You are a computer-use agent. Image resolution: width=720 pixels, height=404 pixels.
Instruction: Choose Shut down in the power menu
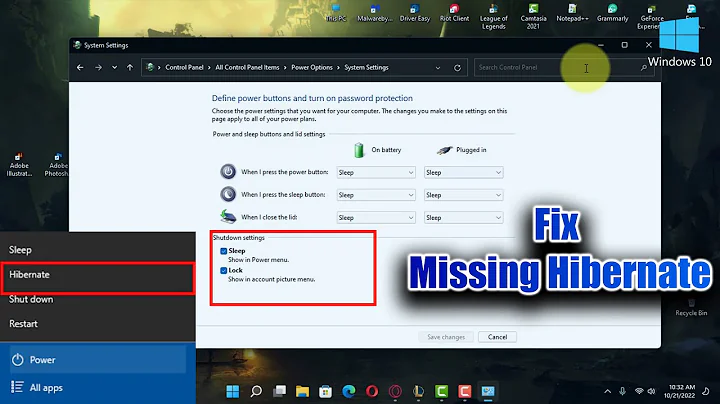coord(98,299)
